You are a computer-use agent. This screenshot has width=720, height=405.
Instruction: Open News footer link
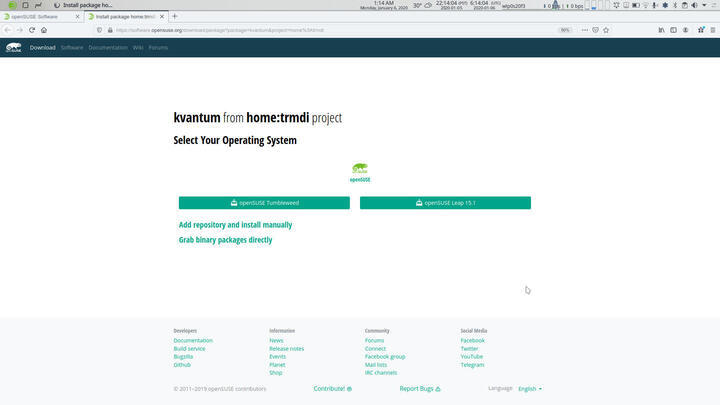[x=276, y=340]
